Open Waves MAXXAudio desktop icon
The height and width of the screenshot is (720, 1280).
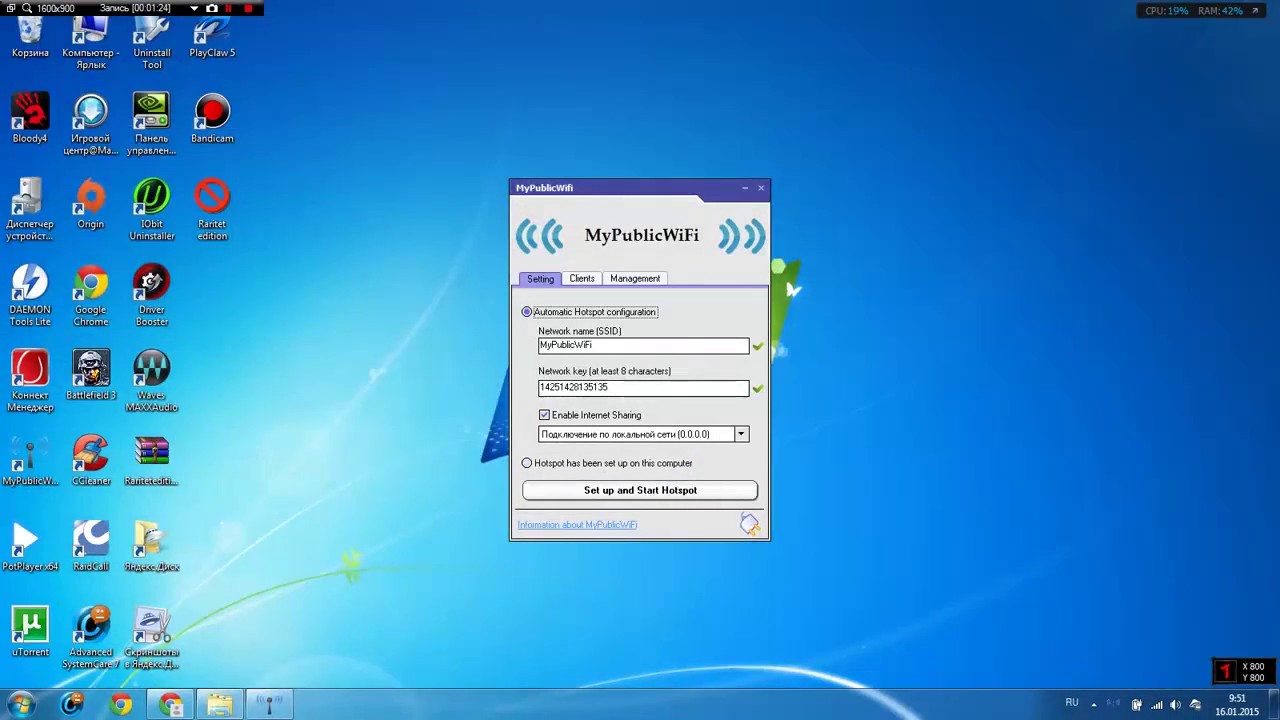152,381
